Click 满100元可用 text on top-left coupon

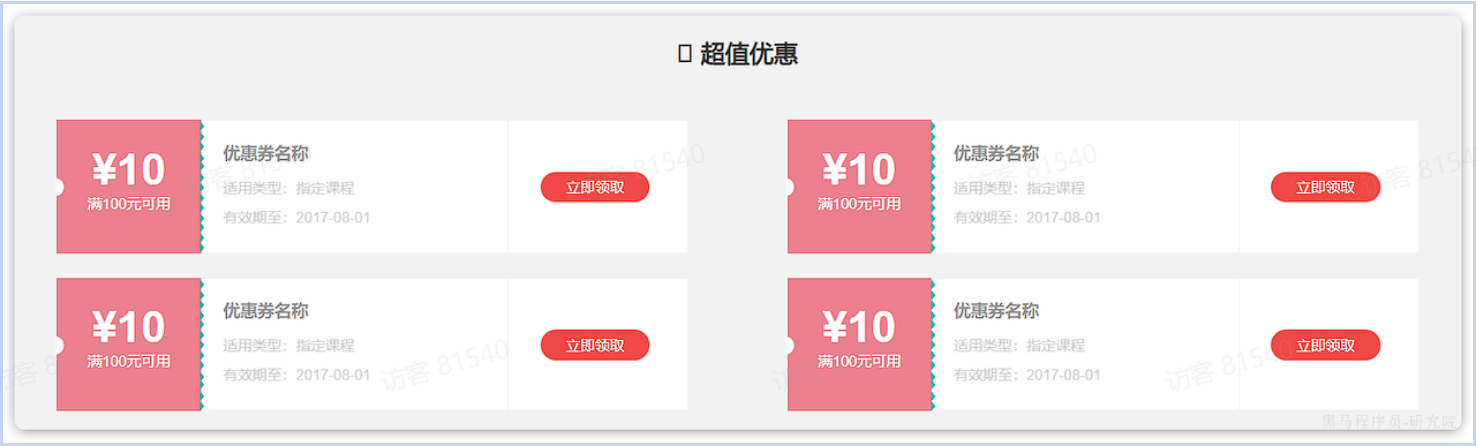[129, 204]
